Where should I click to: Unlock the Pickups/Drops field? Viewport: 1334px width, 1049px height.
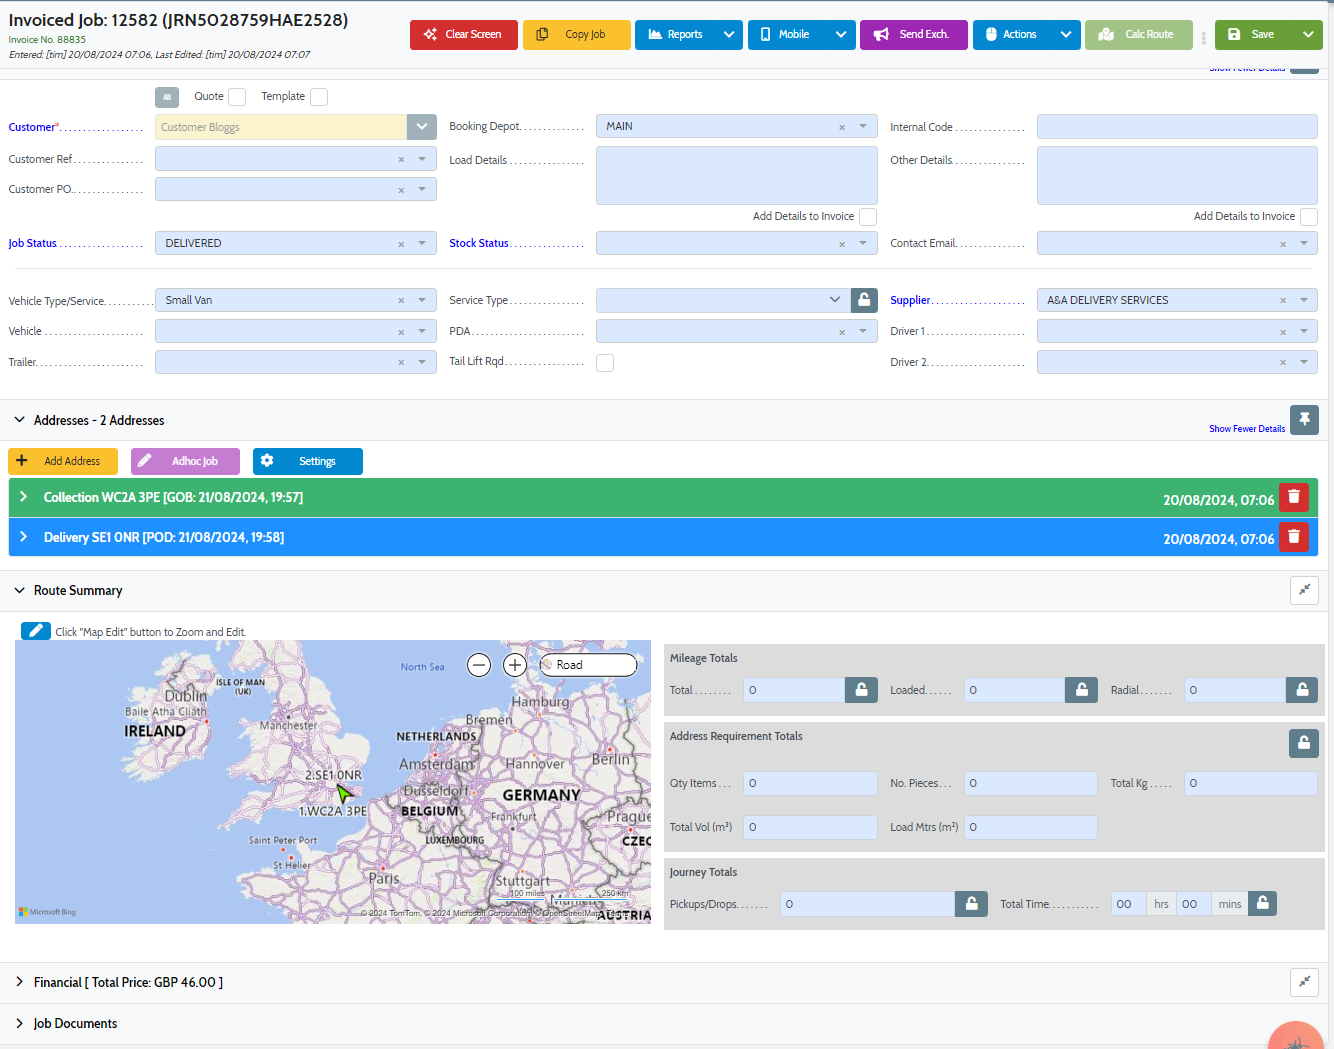971,904
